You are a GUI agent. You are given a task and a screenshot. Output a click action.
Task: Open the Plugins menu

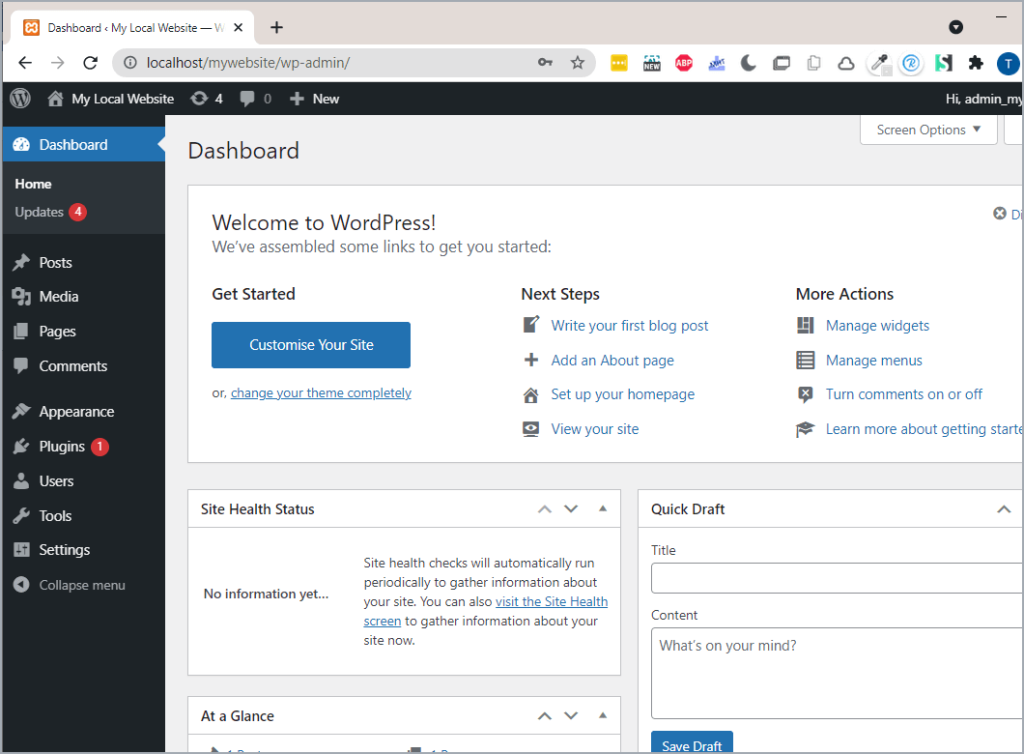tap(61, 446)
